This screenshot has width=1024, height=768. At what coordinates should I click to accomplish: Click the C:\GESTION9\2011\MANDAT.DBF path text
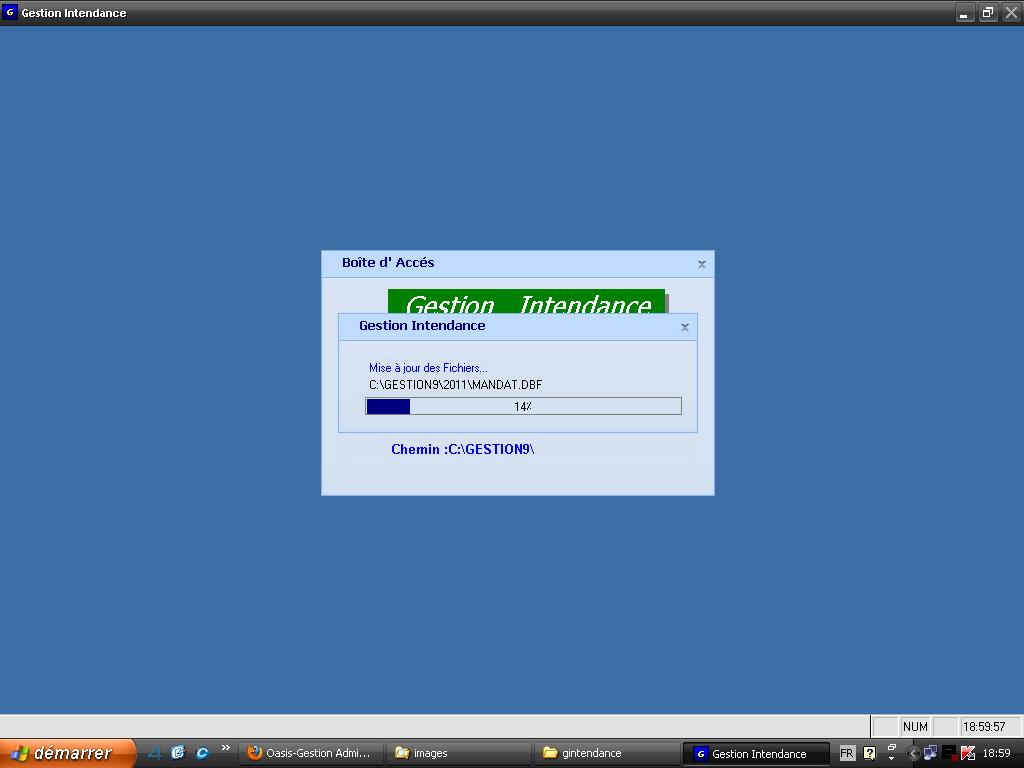(456, 385)
